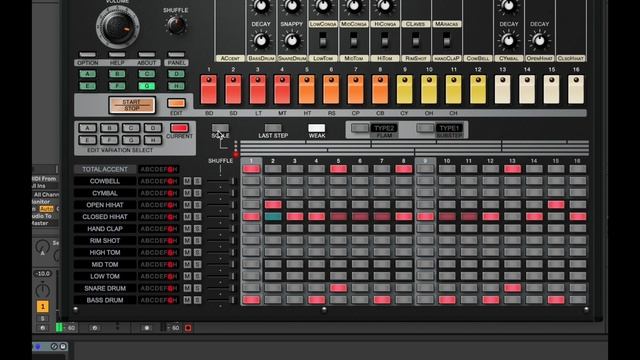Flip the Claves/RimShot switch
Image resolution: width=640 pixels, height=360 pixels.
[x=416, y=41]
